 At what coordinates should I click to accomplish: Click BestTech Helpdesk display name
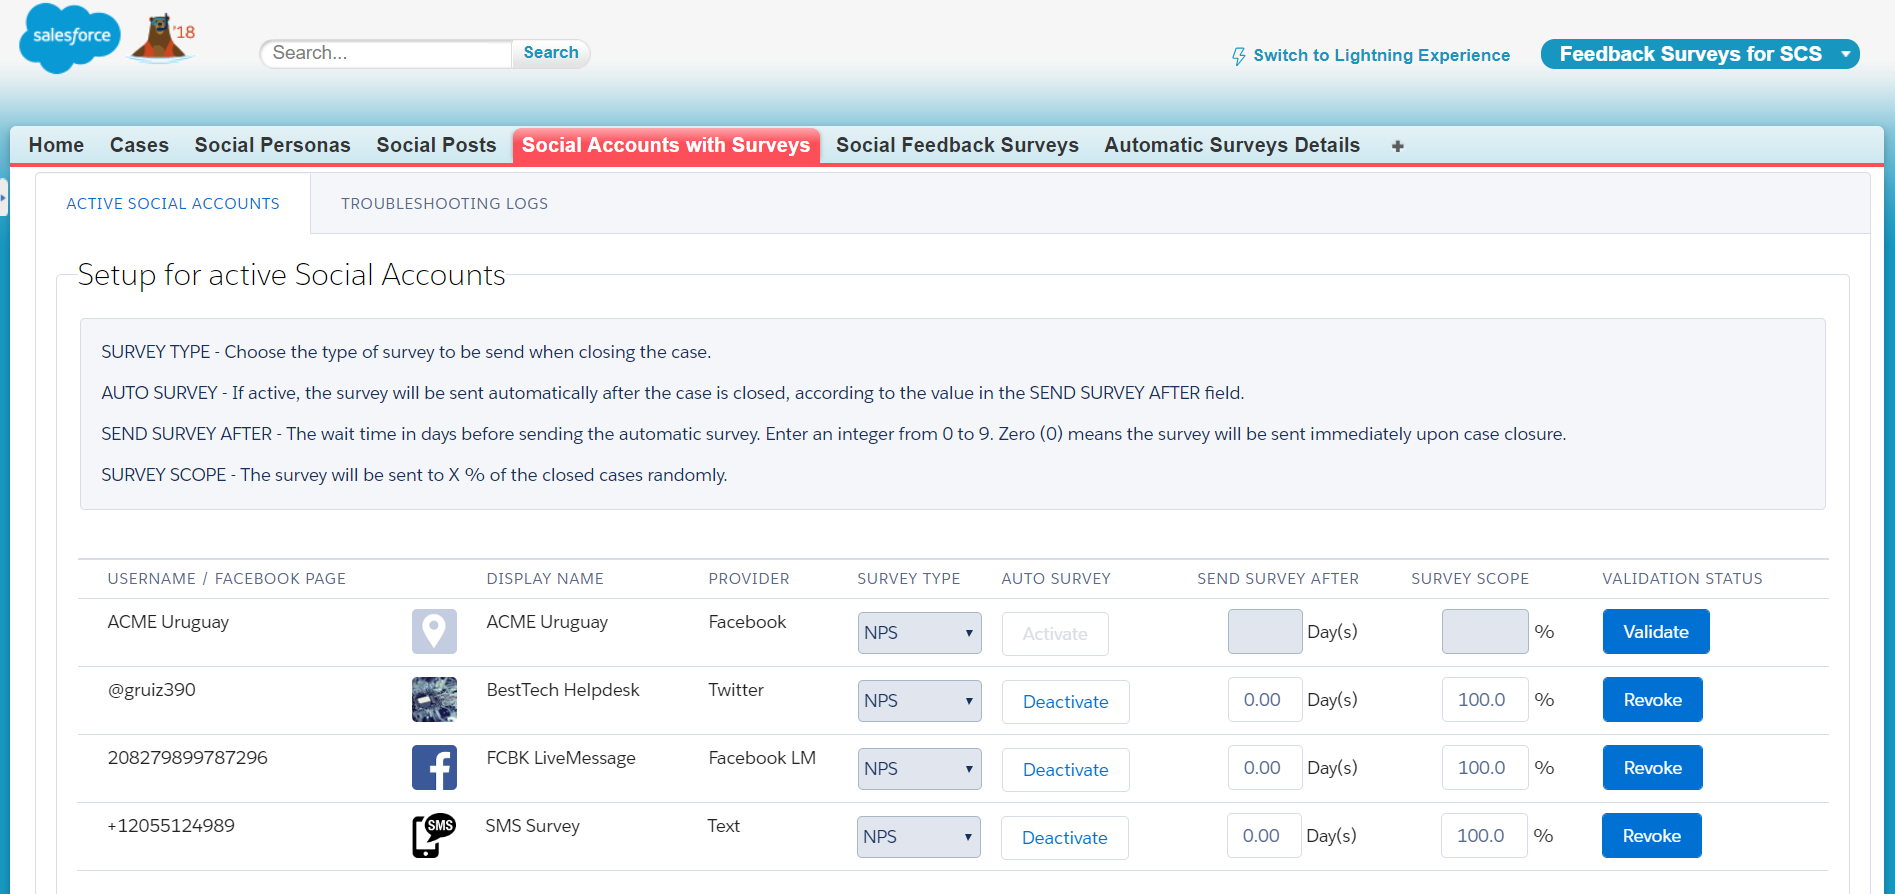[563, 690]
